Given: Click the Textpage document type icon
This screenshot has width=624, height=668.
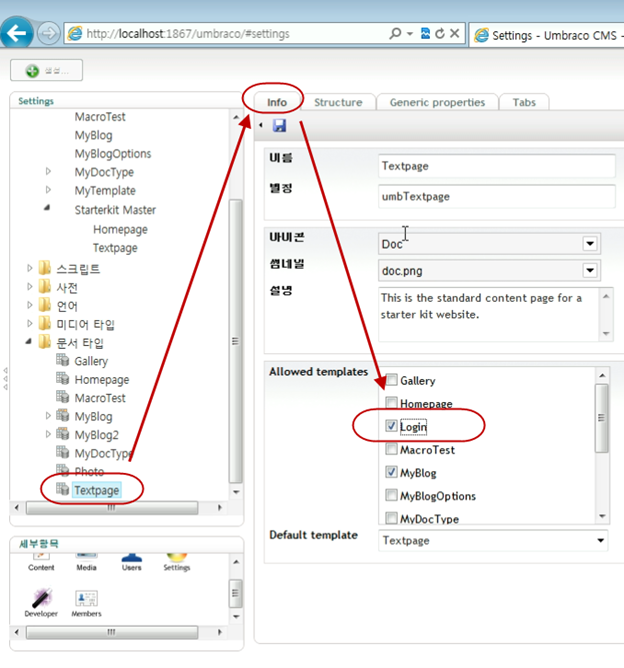Looking at the screenshot, I should pyautogui.click(x=63, y=489).
